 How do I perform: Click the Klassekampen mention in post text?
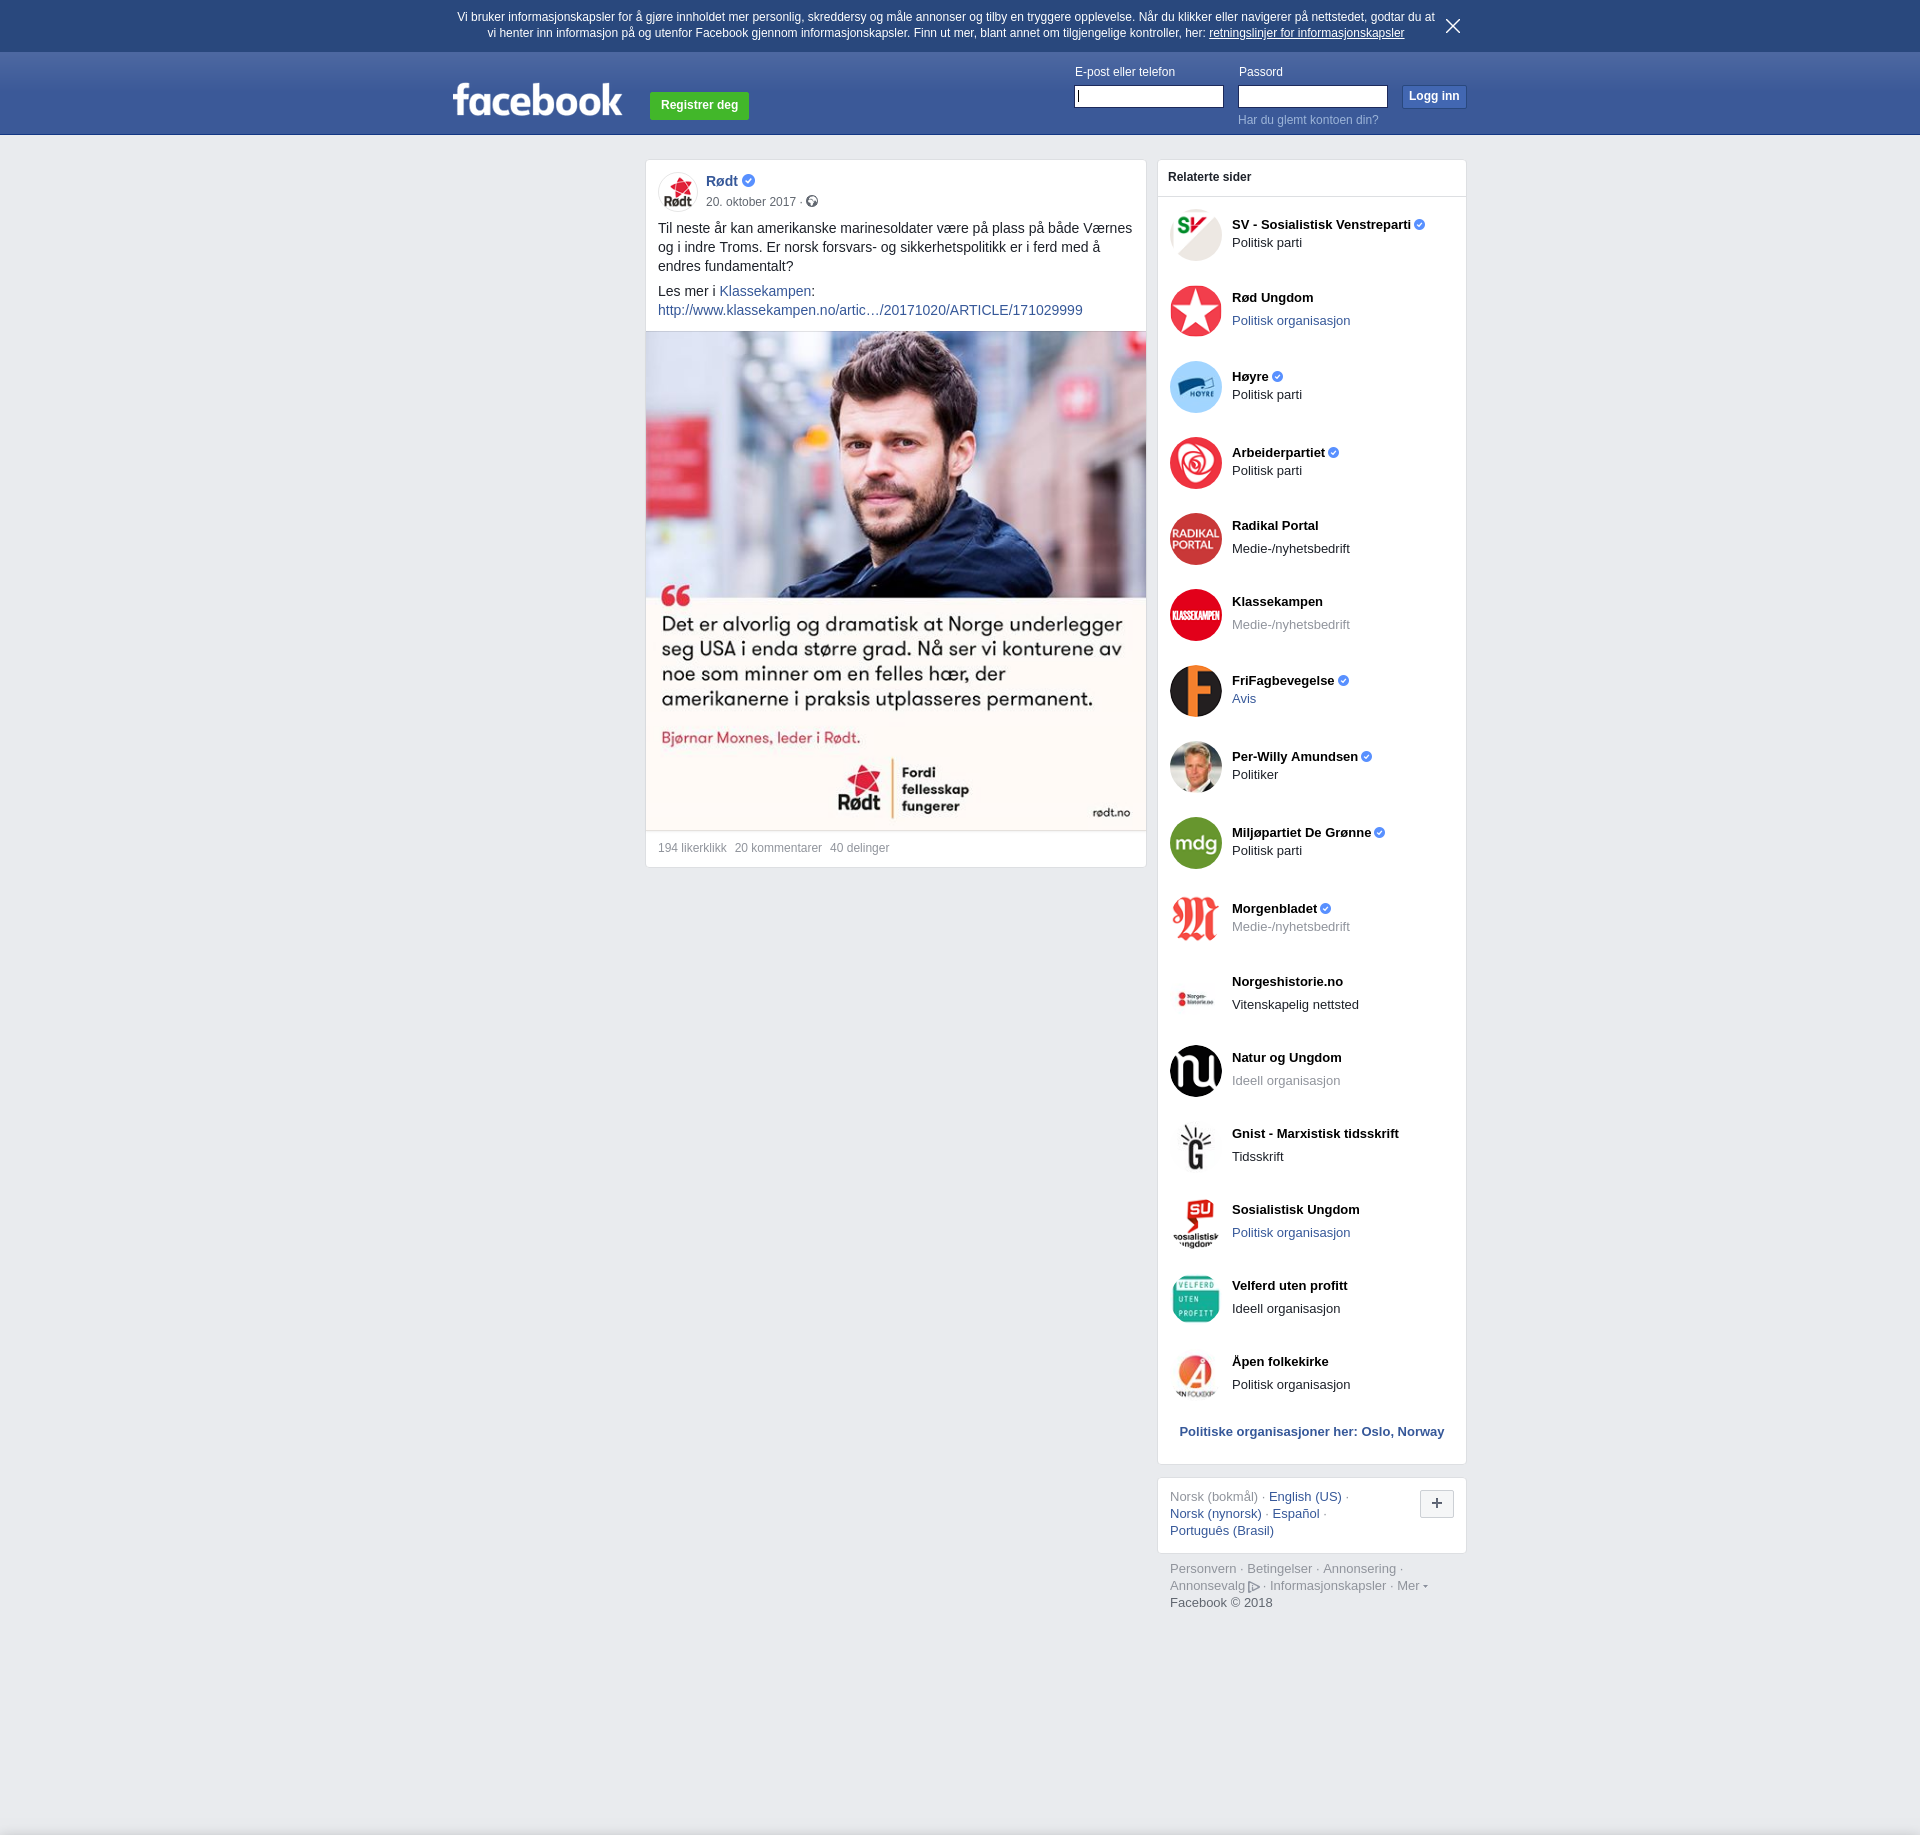[765, 291]
